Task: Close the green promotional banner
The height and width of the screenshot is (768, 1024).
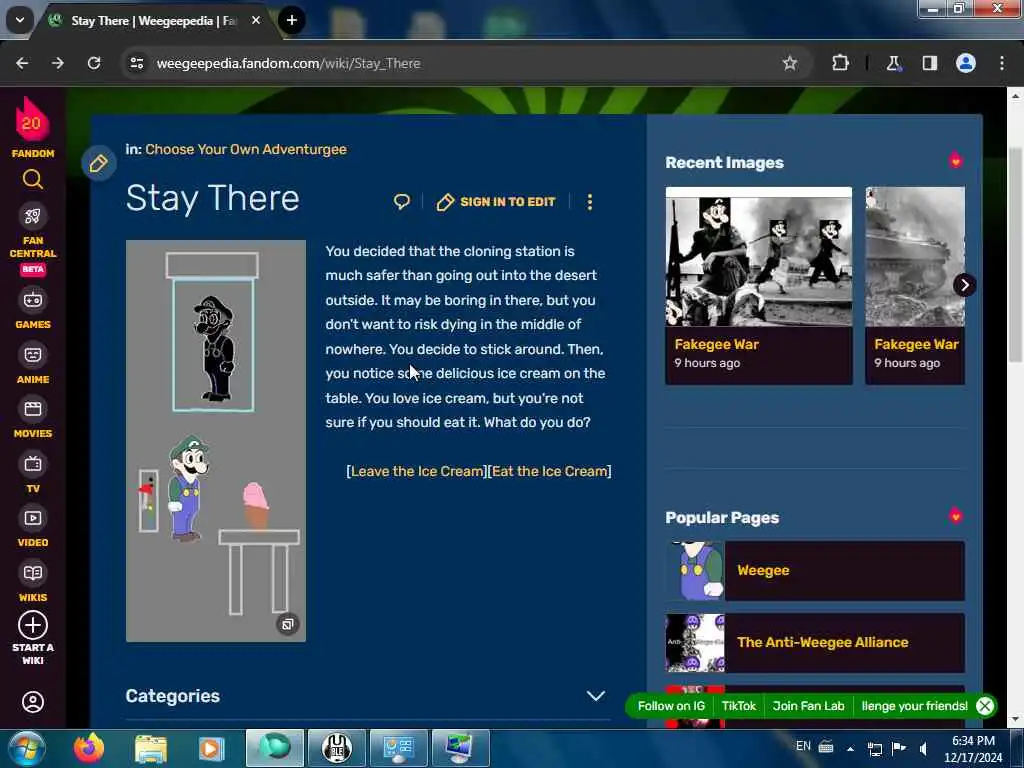Action: tap(985, 706)
